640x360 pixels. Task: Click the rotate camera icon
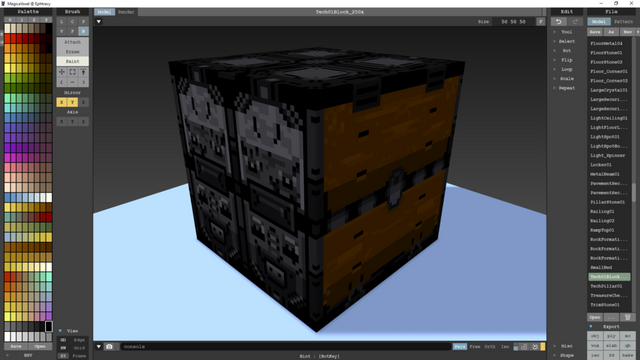[535, 347]
